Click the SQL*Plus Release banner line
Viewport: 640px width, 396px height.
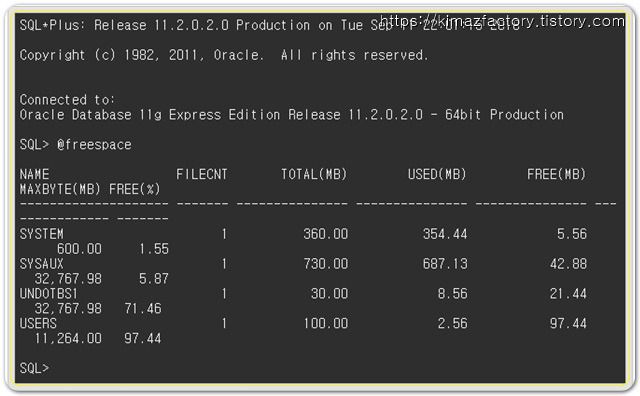(x=269, y=25)
